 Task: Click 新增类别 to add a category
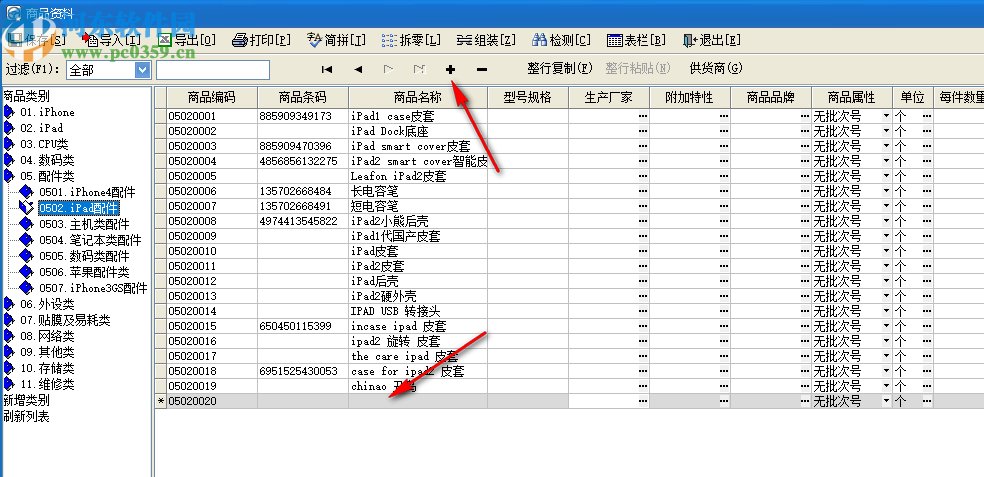pos(26,400)
